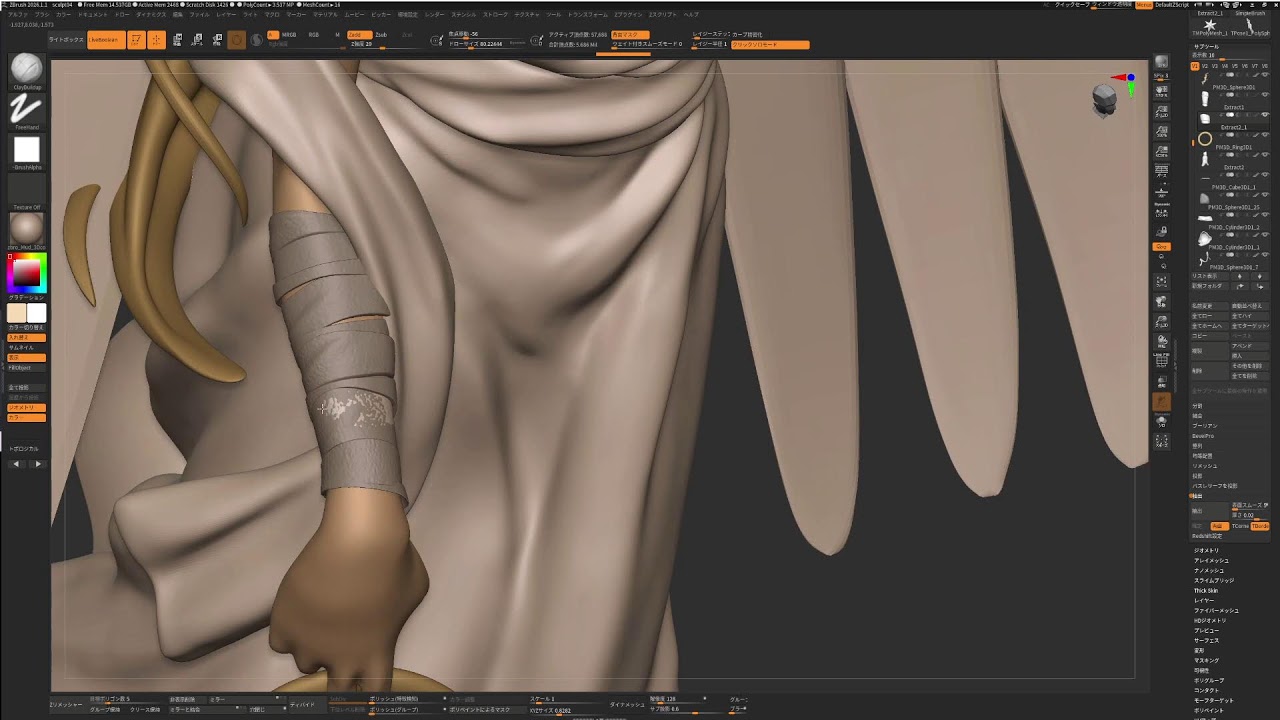The image size is (1280, 720).
Task: Click the リスト表示 button
Action: (1209, 275)
